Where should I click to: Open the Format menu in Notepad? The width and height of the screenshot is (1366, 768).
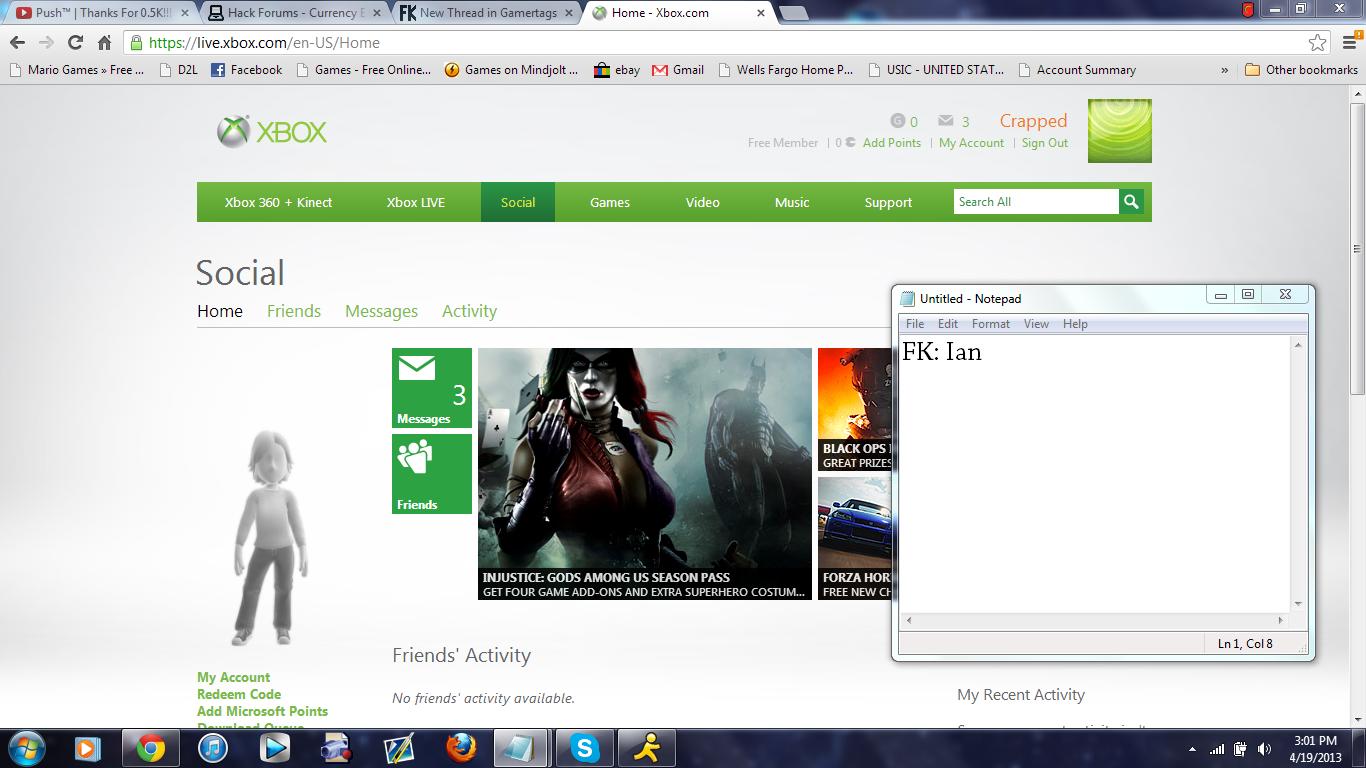(x=991, y=324)
